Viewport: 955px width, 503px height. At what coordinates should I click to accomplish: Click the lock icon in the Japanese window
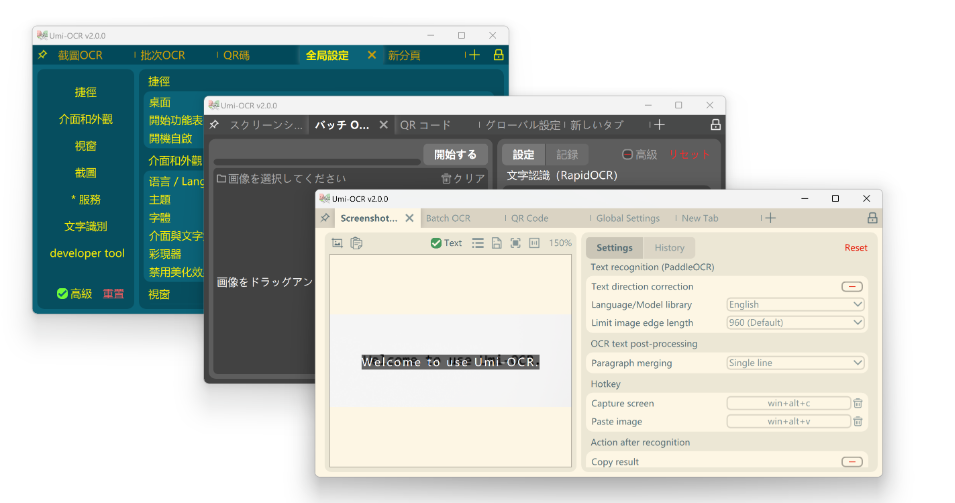[716, 125]
